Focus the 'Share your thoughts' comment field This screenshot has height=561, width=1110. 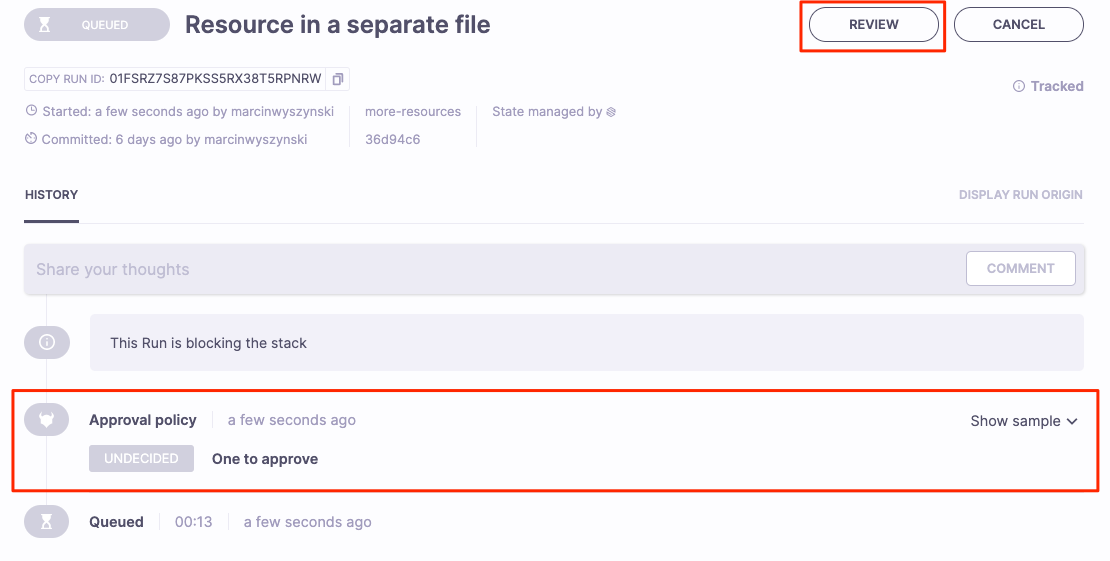click(490, 269)
